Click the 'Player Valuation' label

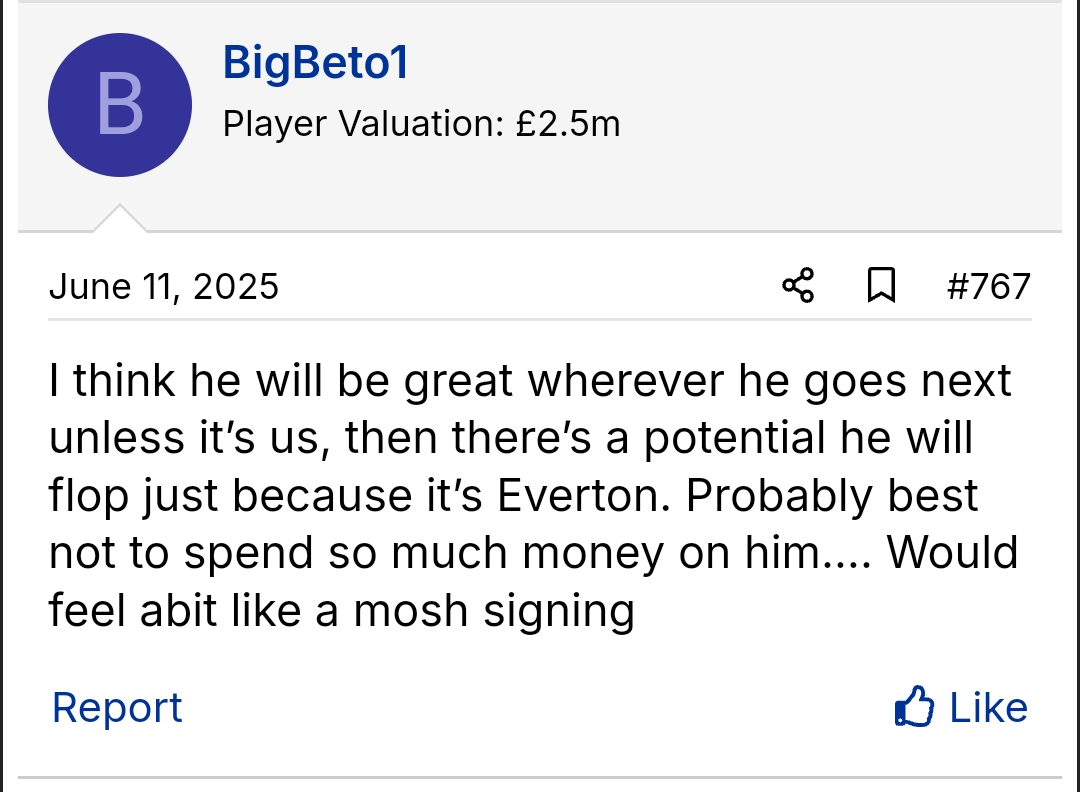(360, 124)
